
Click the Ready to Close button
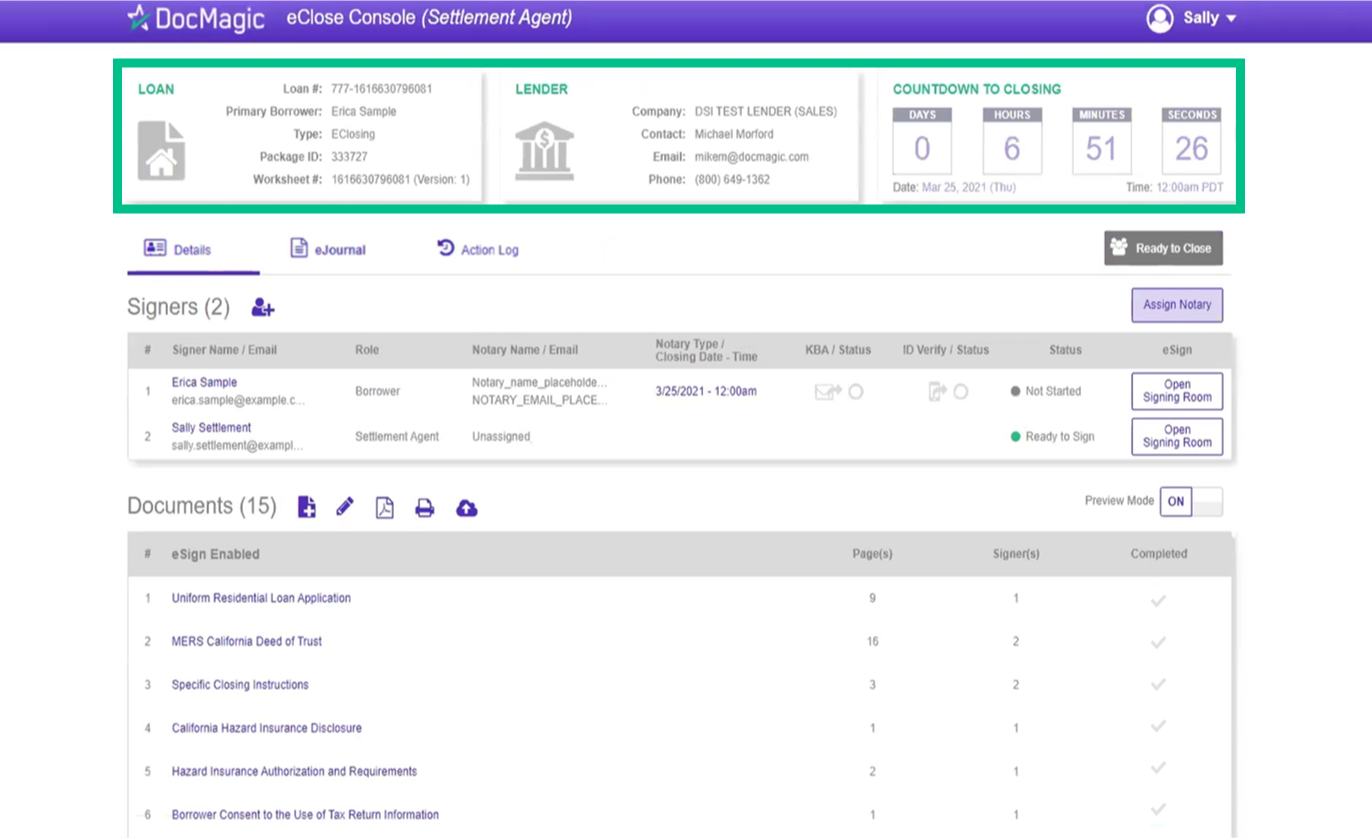pos(1163,248)
